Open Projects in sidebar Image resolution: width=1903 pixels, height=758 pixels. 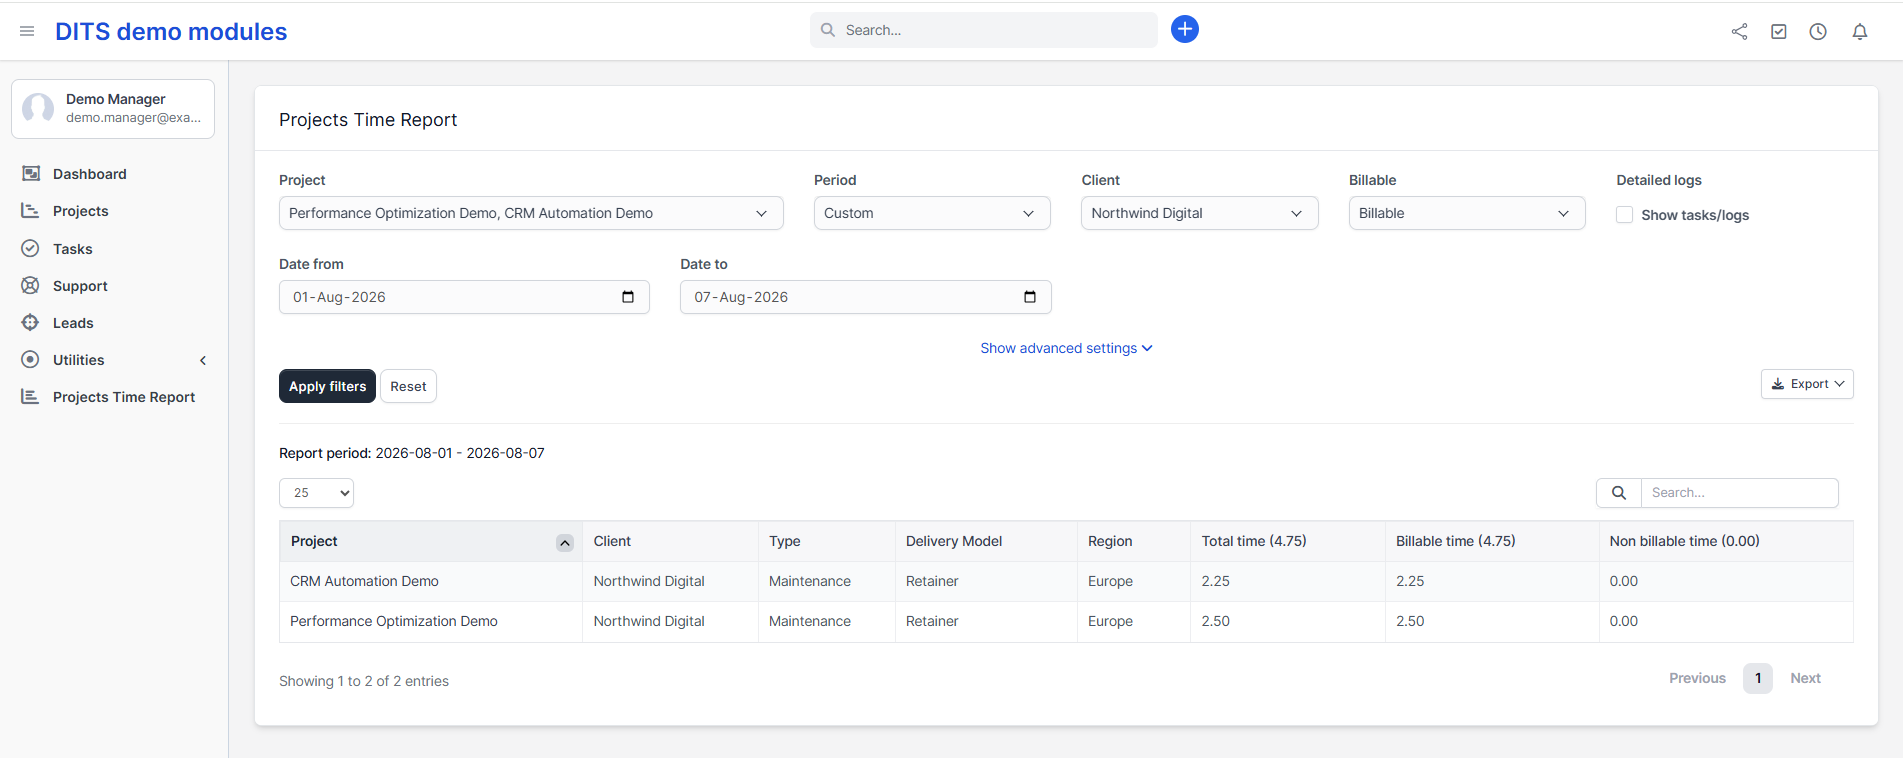pos(81,211)
